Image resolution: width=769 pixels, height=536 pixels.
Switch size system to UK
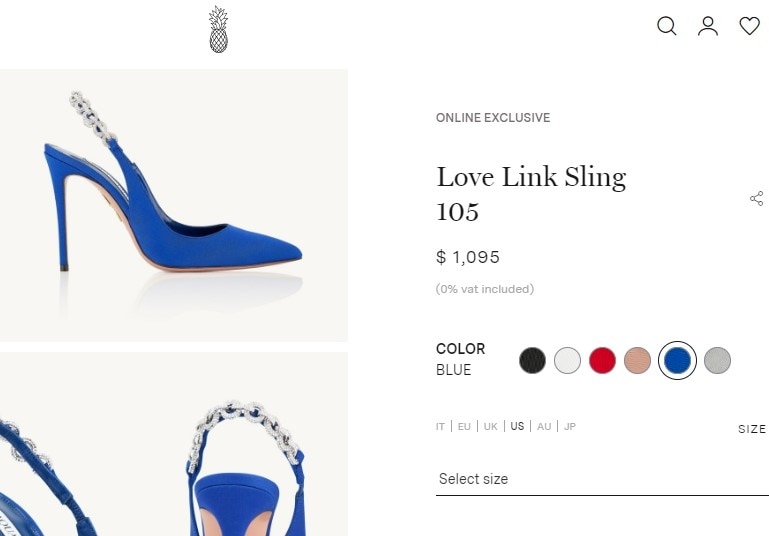click(x=490, y=427)
